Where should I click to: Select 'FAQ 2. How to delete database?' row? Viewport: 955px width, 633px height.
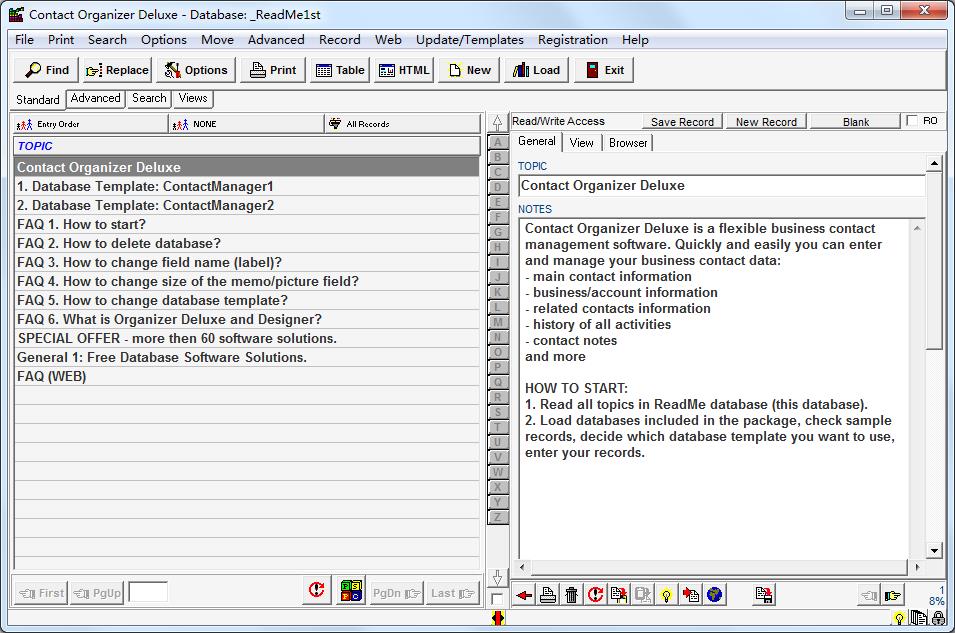[247, 243]
